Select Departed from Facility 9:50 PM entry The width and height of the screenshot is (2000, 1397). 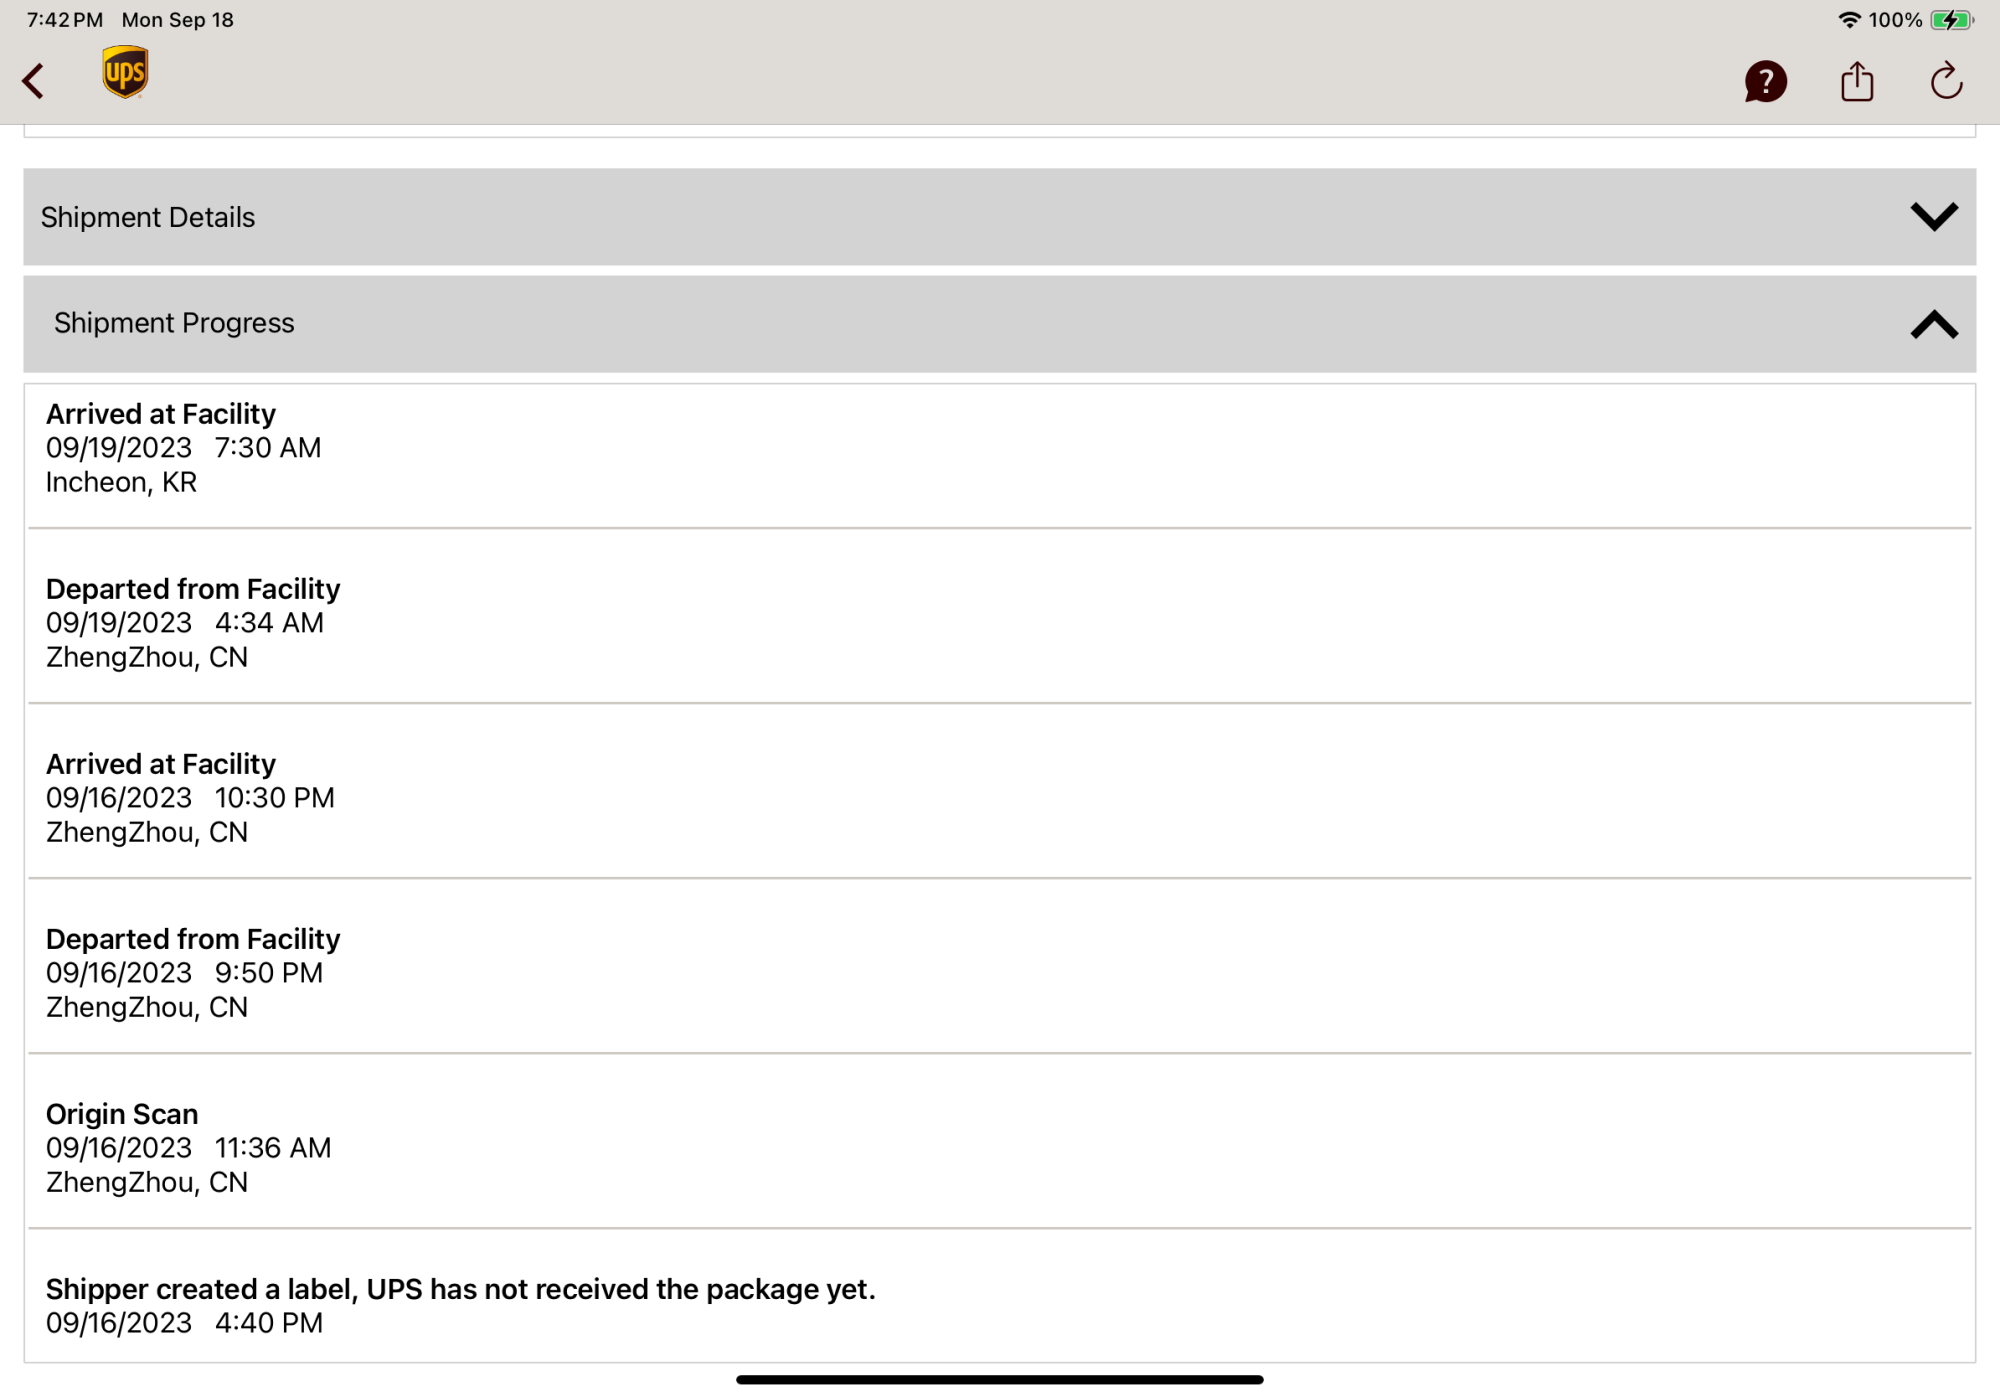click(999, 966)
